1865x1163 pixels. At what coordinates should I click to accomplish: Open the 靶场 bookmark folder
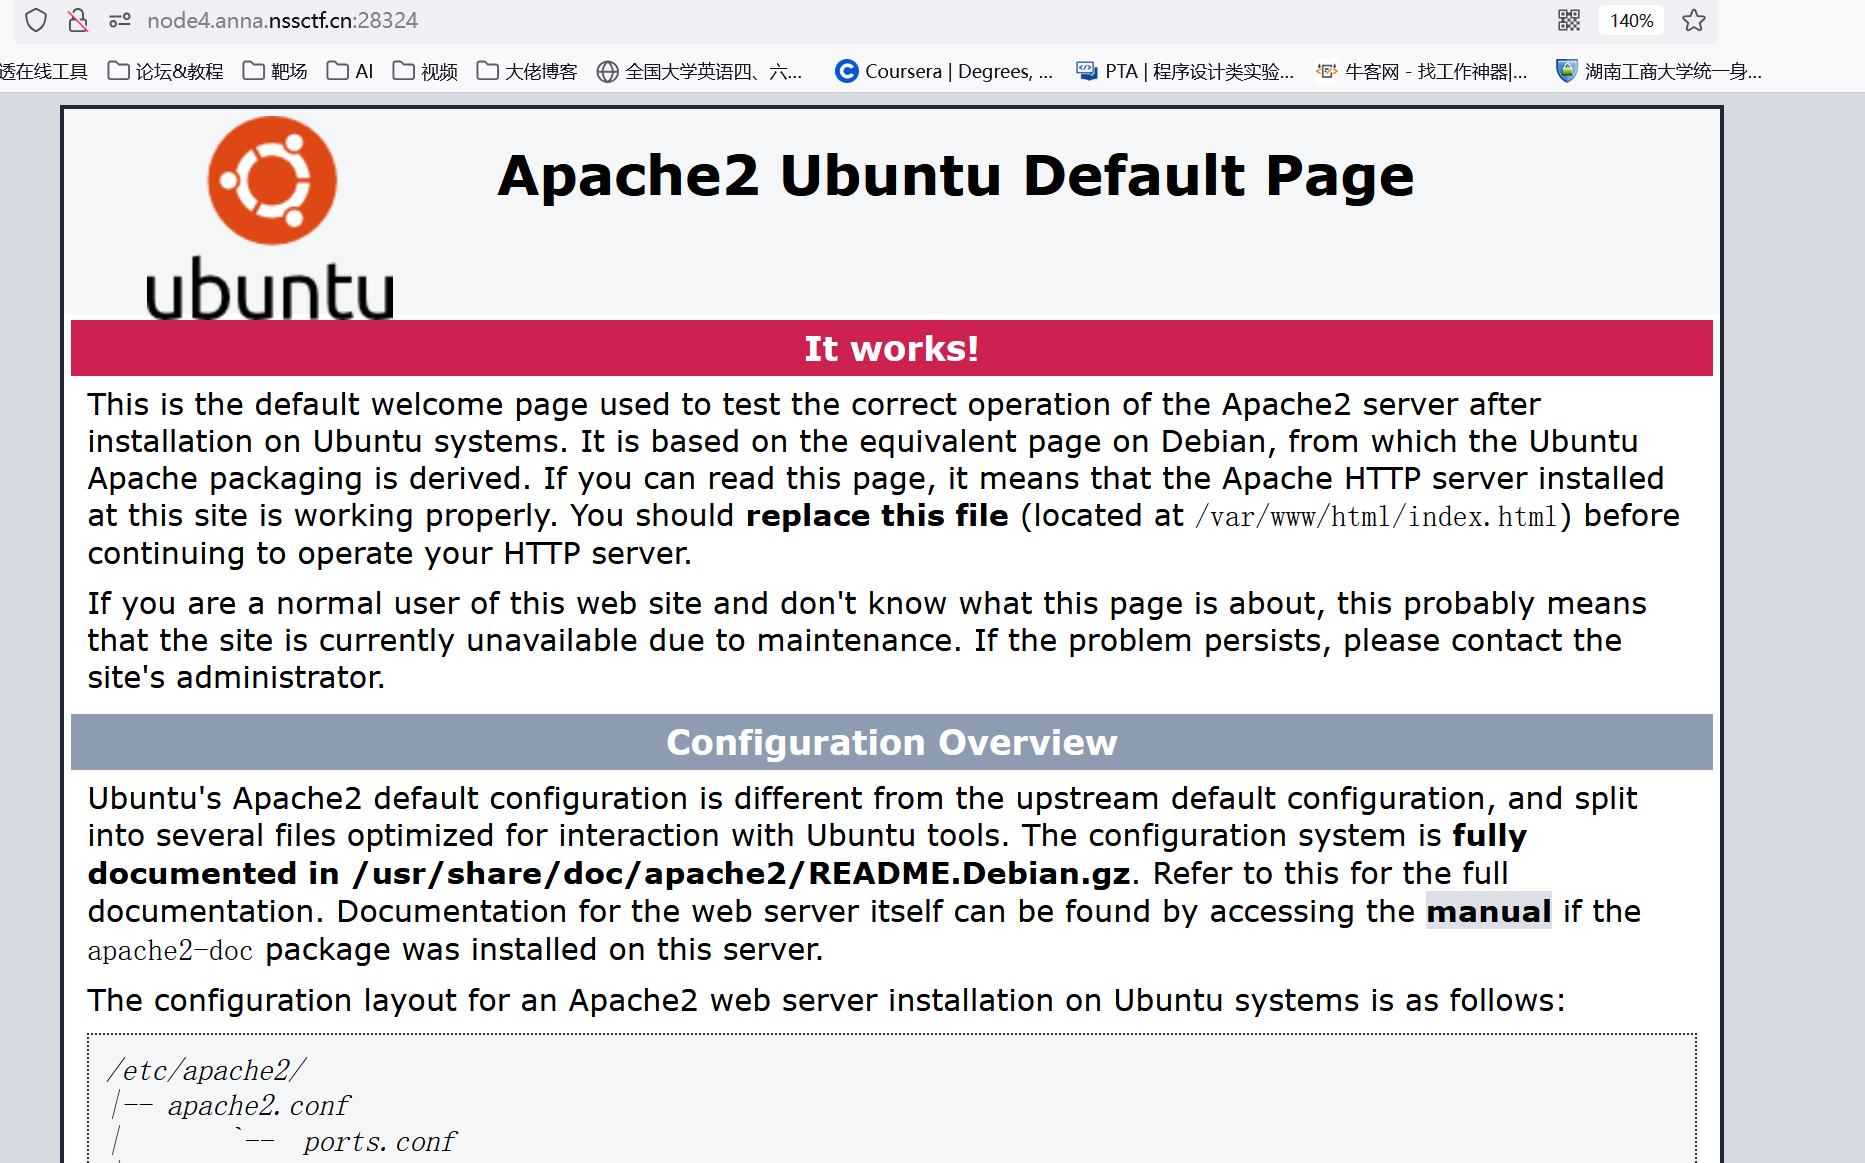(x=275, y=71)
